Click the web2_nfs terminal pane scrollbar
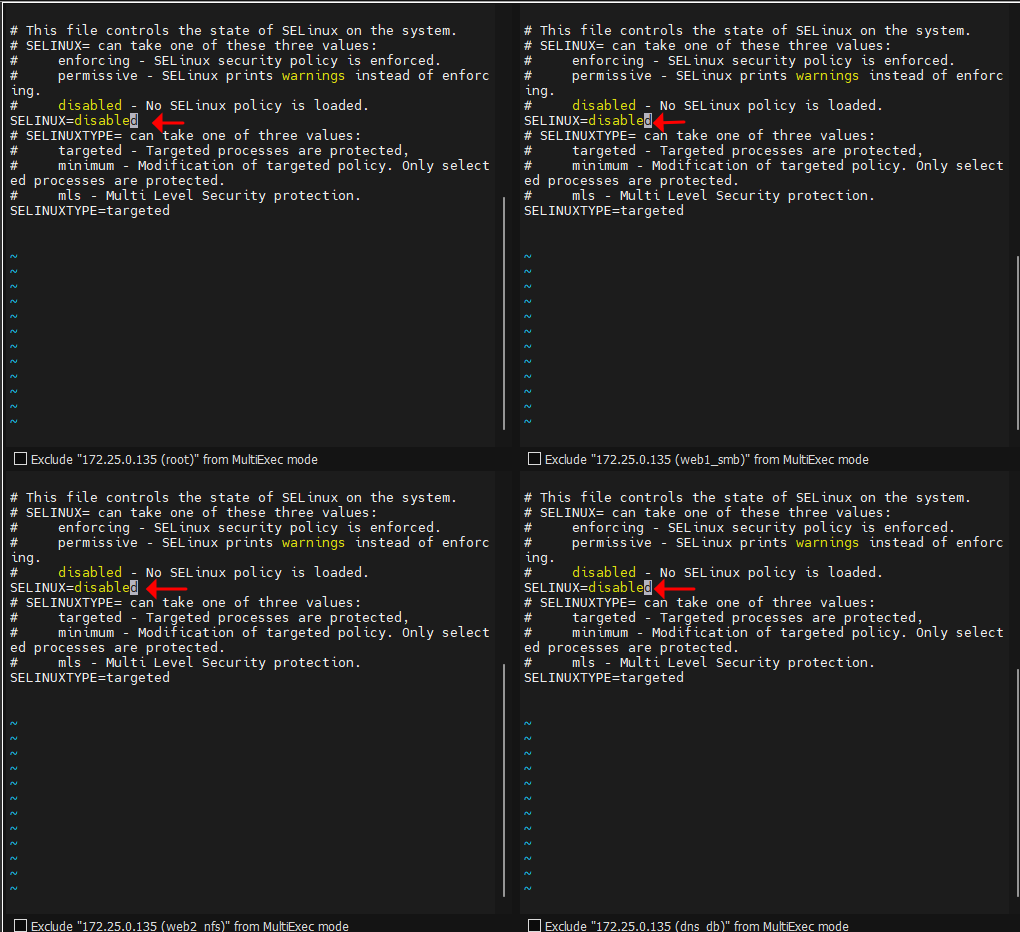Viewport: 1020px width, 932px height. pos(504,780)
